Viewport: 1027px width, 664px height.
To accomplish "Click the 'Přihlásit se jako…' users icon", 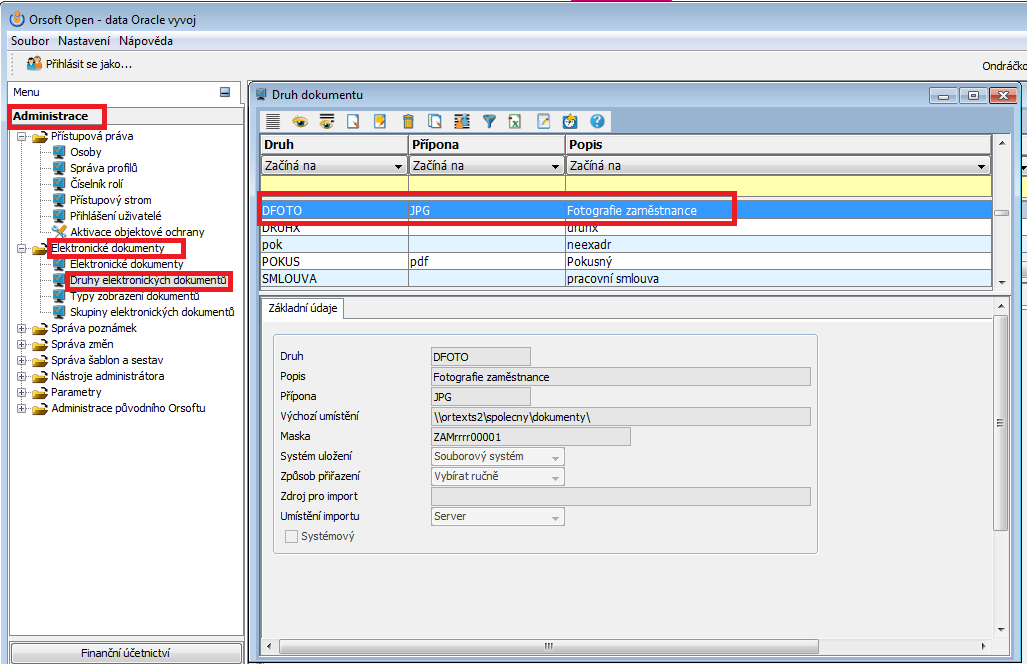I will [x=33, y=64].
